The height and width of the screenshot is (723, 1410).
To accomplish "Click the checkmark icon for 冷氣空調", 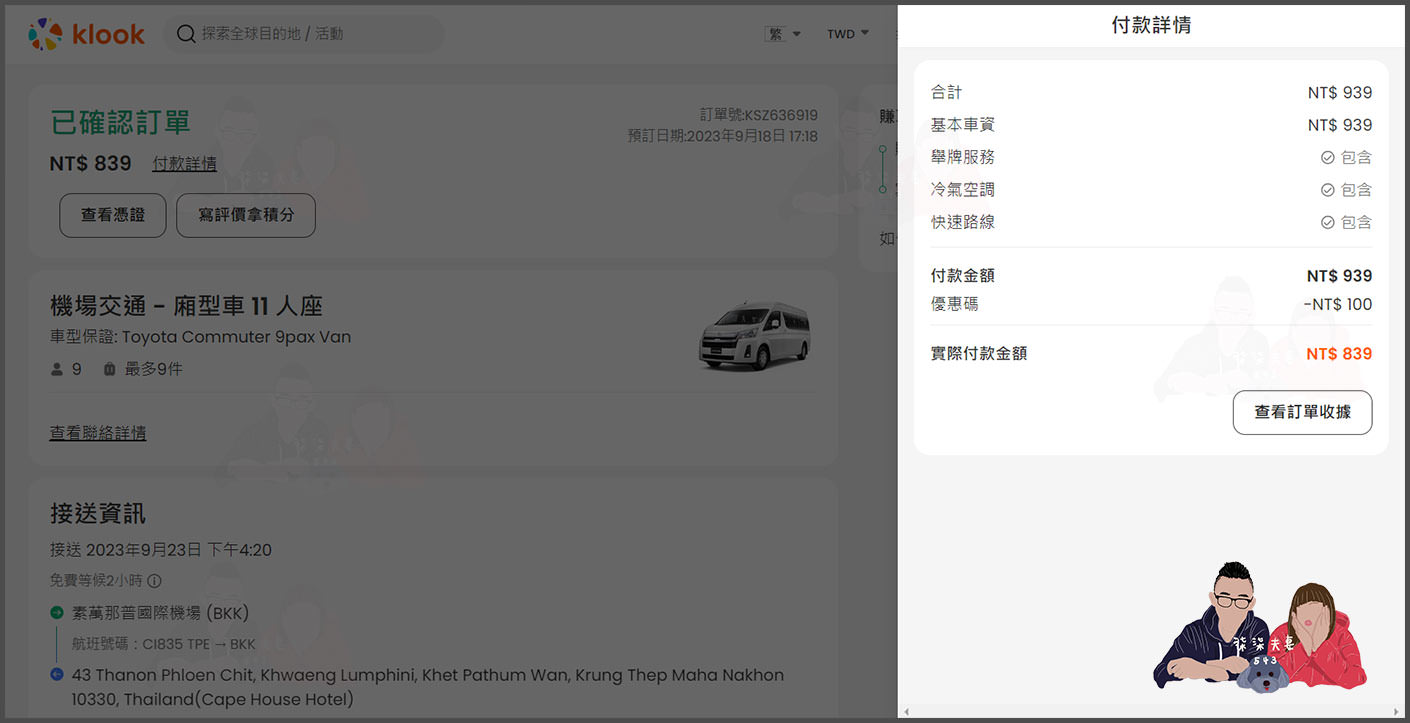I will click(x=1327, y=190).
